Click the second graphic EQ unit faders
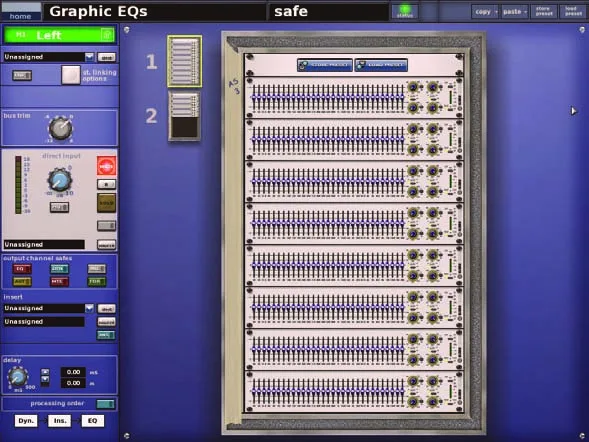Screen dimensions: 589x442 pyautogui.click(x=328, y=140)
